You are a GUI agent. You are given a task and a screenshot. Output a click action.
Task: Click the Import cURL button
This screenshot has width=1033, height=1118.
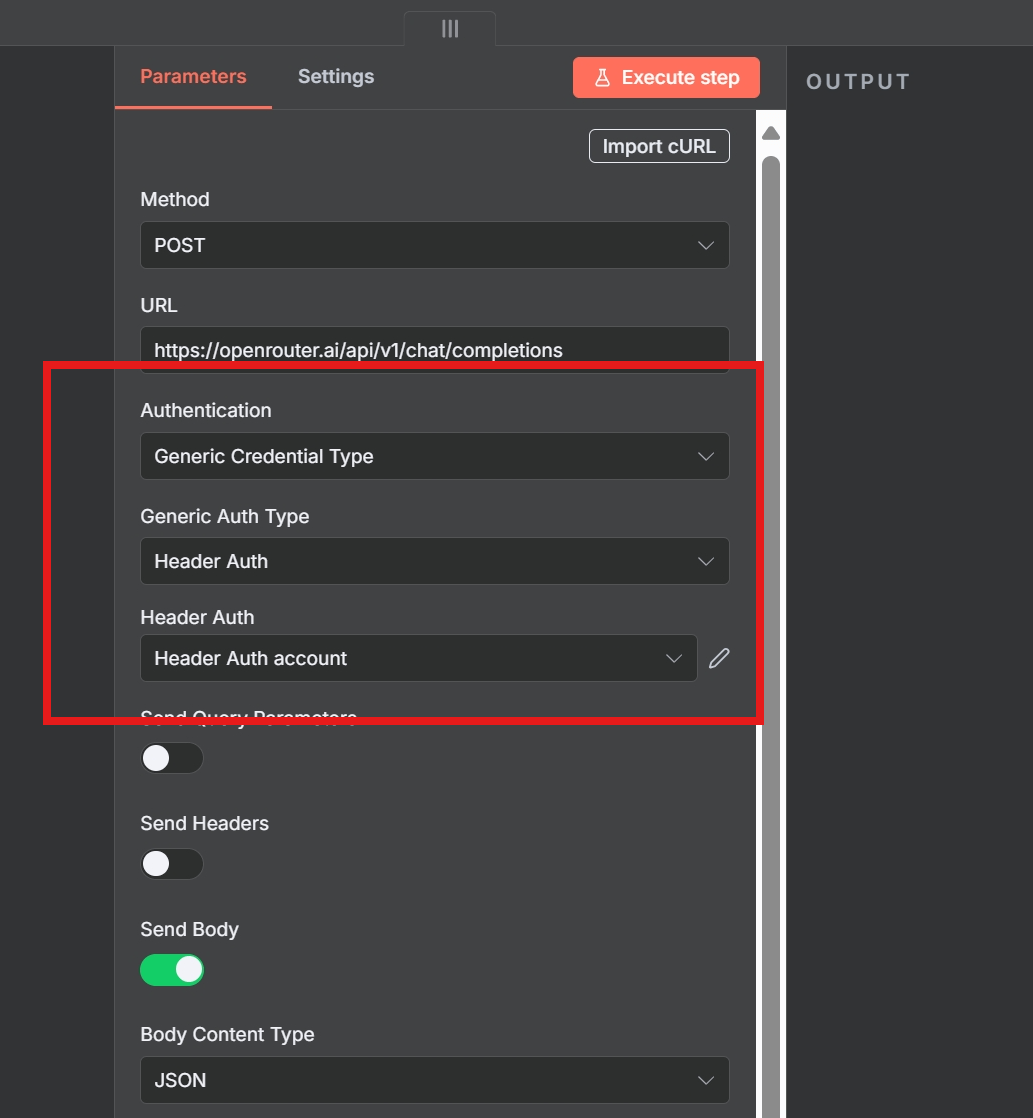pyautogui.click(x=658, y=146)
